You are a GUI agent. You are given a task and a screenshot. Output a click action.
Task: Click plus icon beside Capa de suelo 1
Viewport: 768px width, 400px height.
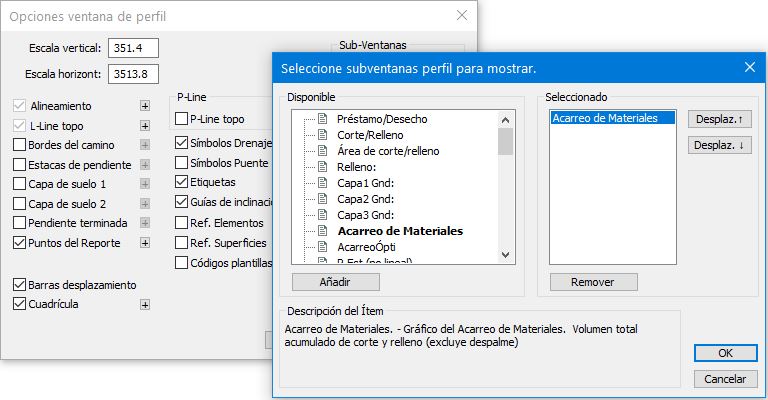pos(144,184)
